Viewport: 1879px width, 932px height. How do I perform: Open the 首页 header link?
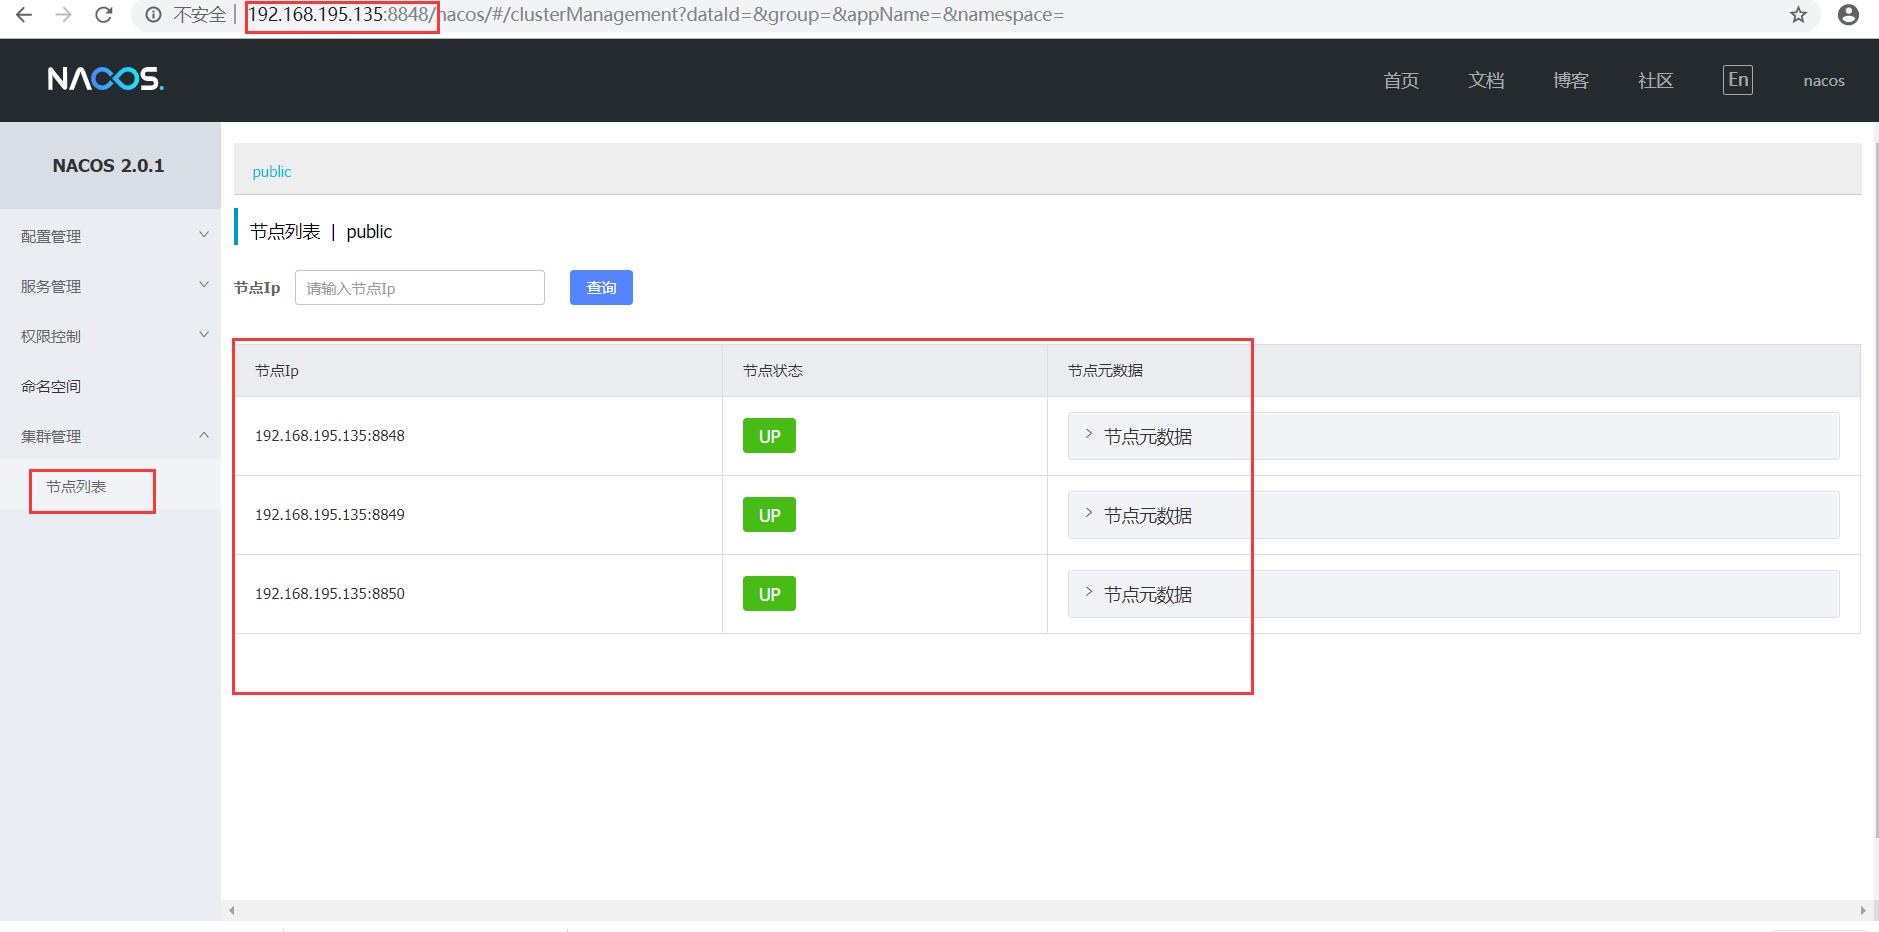(1401, 81)
